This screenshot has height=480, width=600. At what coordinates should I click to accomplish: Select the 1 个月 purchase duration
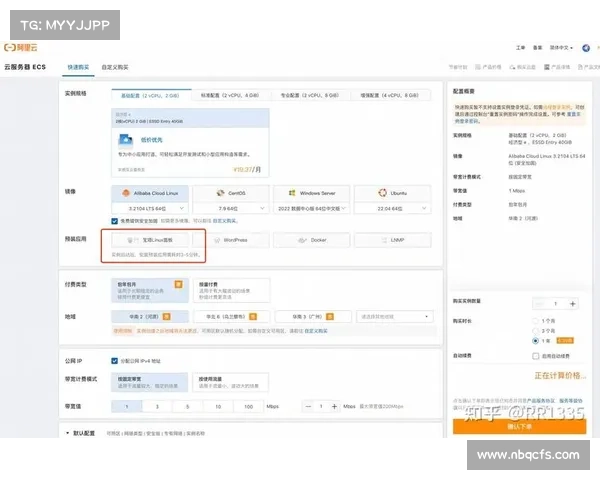(536, 321)
